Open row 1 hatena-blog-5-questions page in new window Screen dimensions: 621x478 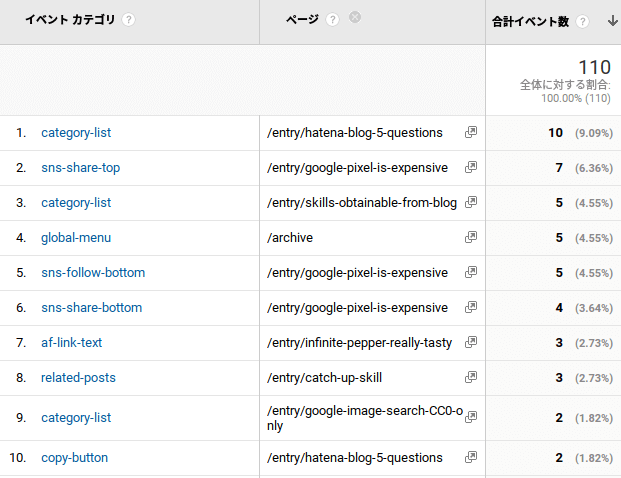[x=471, y=132]
